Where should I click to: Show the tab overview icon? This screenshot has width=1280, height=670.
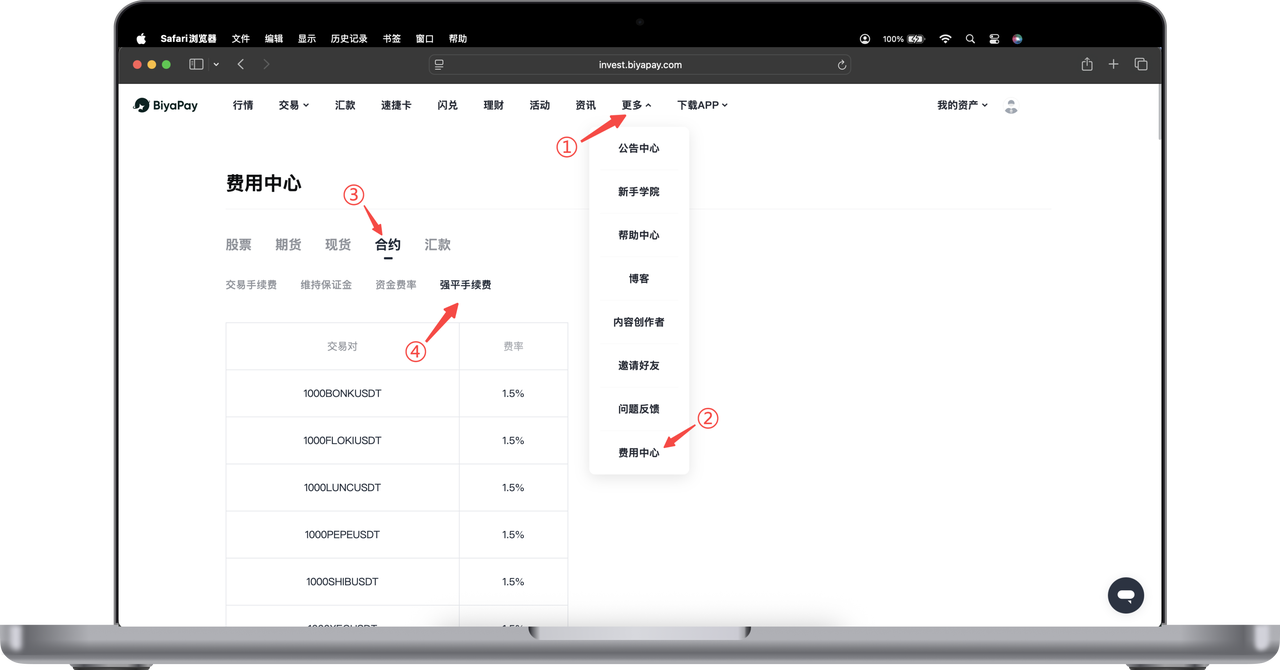(x=1140, y=64)
